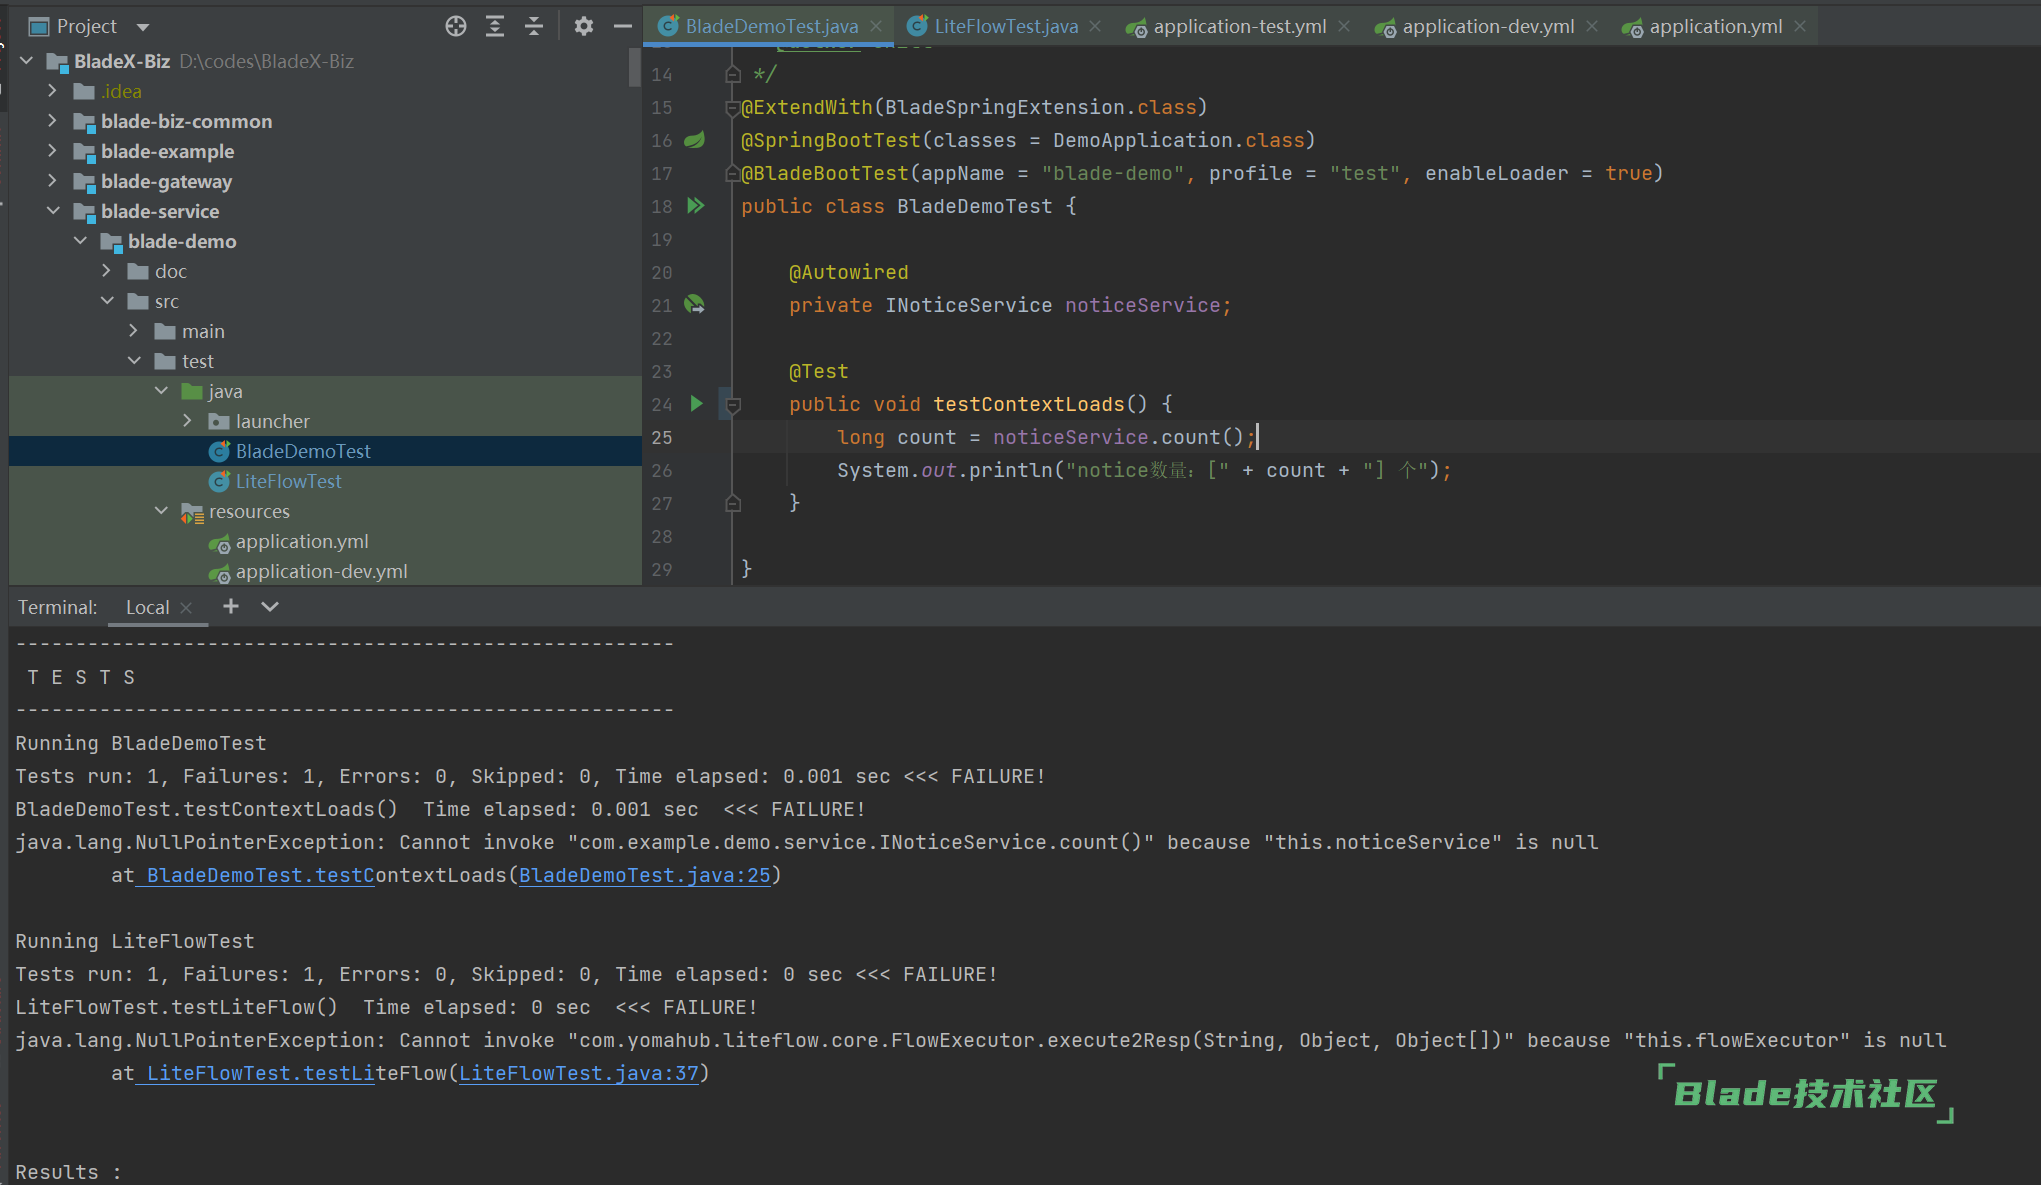2041x1185 pixels.
Task: Expand the blade-biz-common module
Action: 53,121
